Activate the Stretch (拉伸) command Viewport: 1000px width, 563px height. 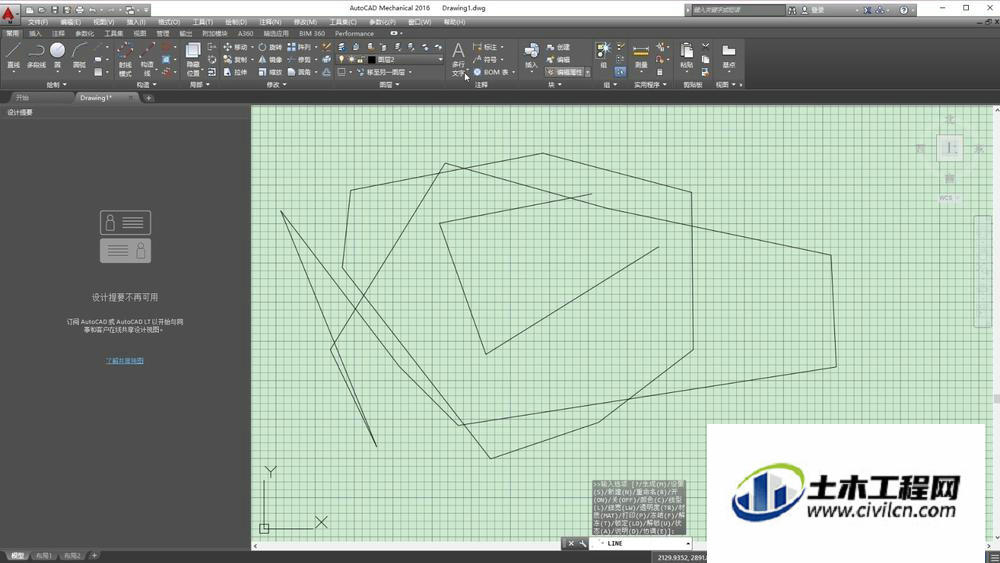[x=235, y=72]
